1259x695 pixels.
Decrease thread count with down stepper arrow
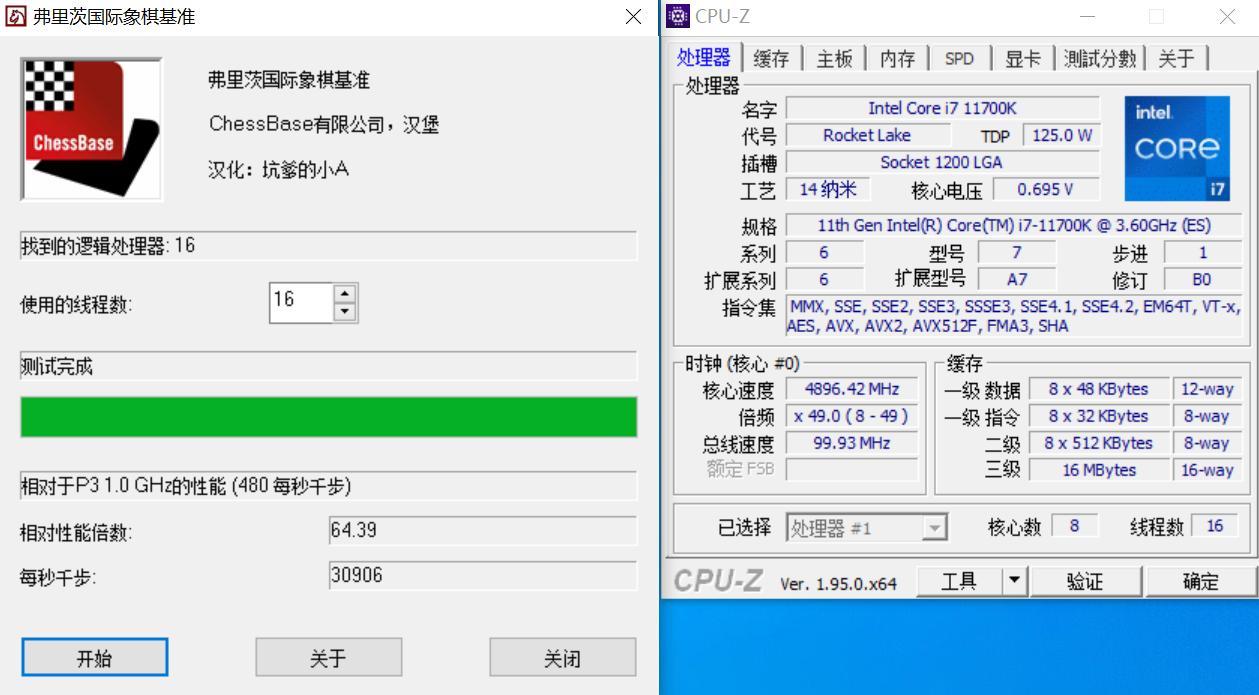[x=346, y=309]
